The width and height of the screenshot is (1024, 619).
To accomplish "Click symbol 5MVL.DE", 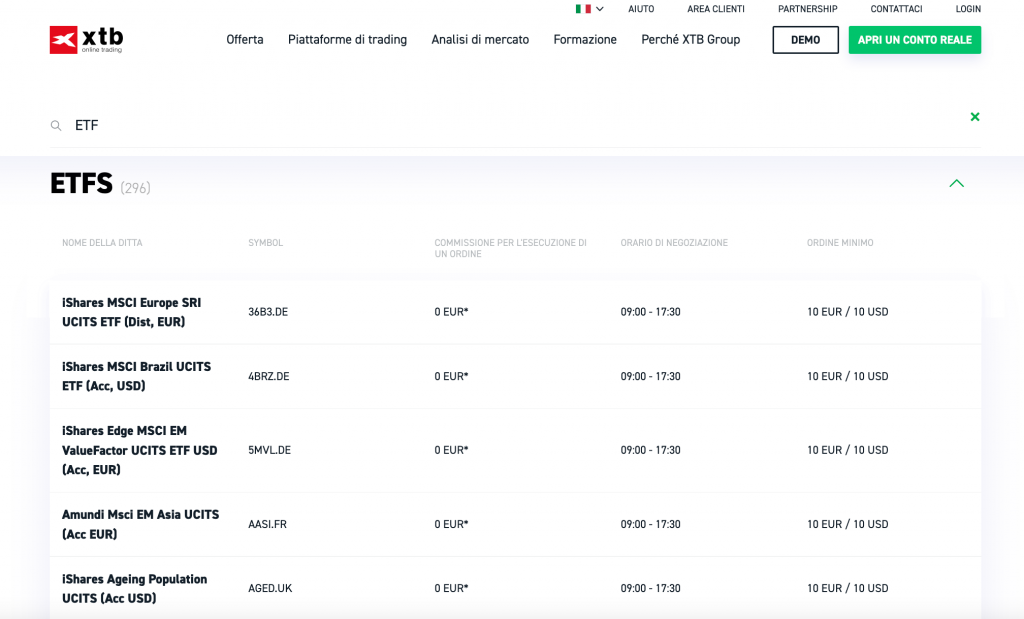I will pyautogui.click(x=269, y=450).
